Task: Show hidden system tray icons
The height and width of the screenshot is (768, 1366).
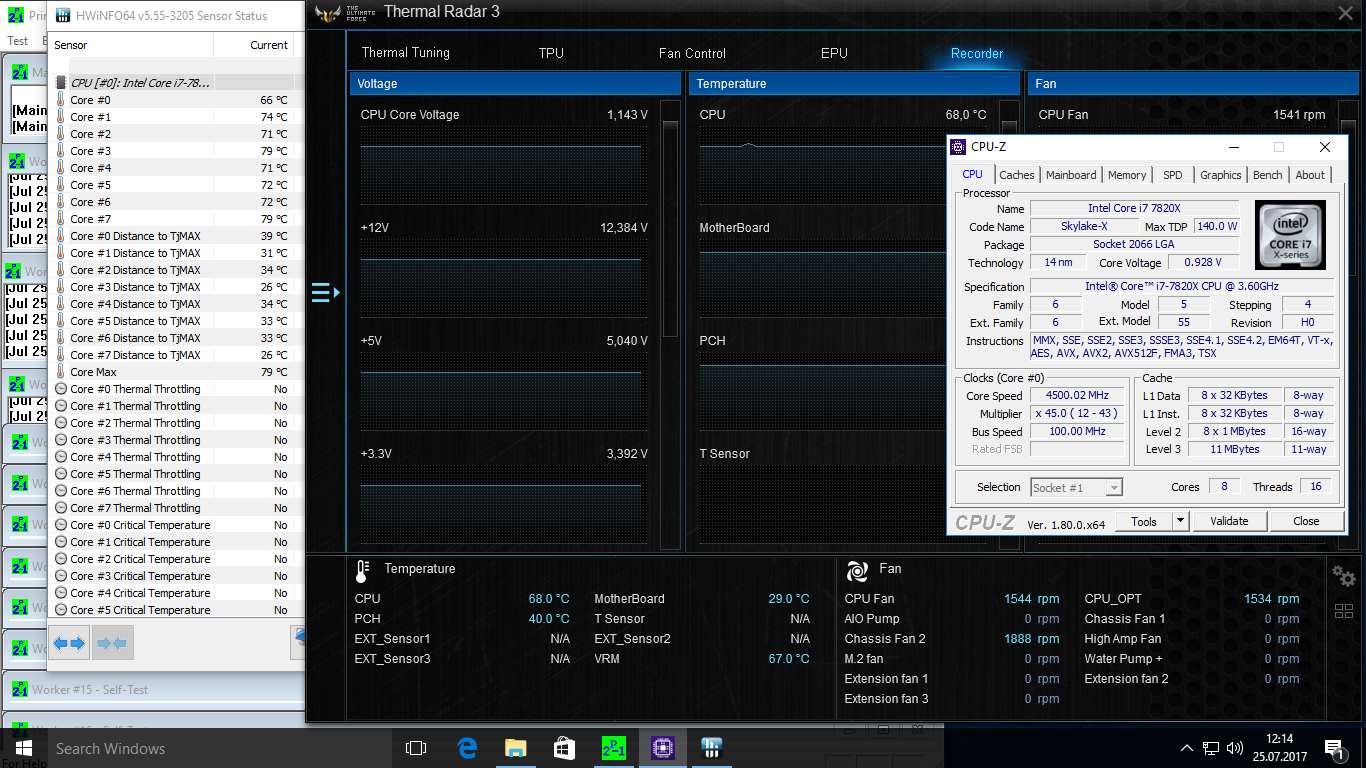Action: point(1187,748)
